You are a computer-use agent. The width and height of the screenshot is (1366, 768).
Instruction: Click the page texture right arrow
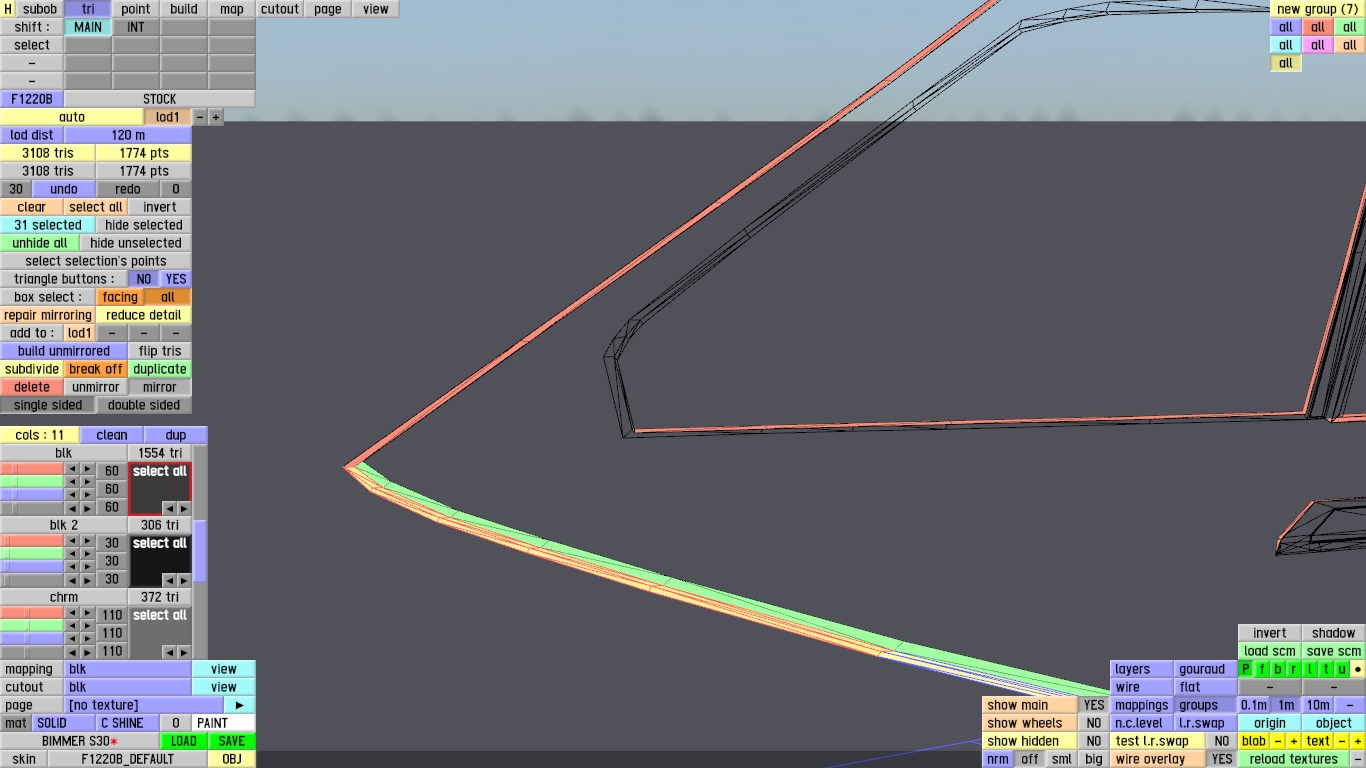[x=240, y=705]
